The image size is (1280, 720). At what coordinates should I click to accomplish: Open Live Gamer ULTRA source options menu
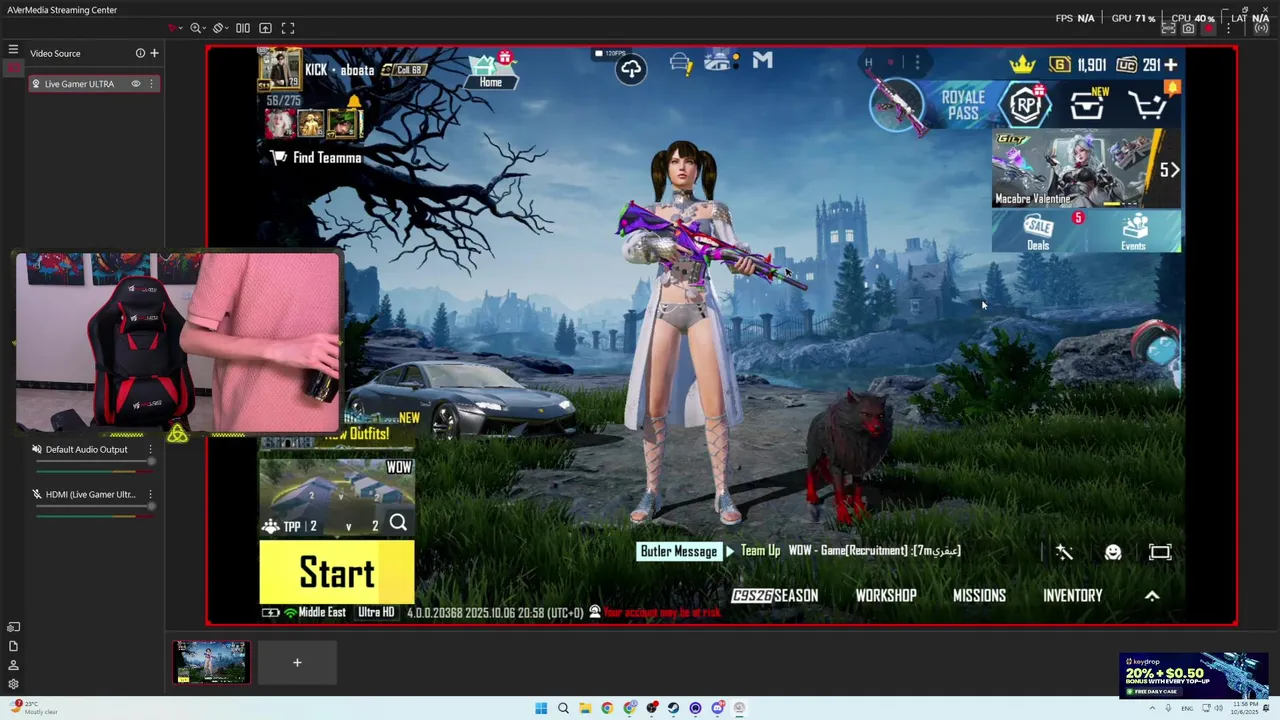pyautogui.click(x=151, y=84)
